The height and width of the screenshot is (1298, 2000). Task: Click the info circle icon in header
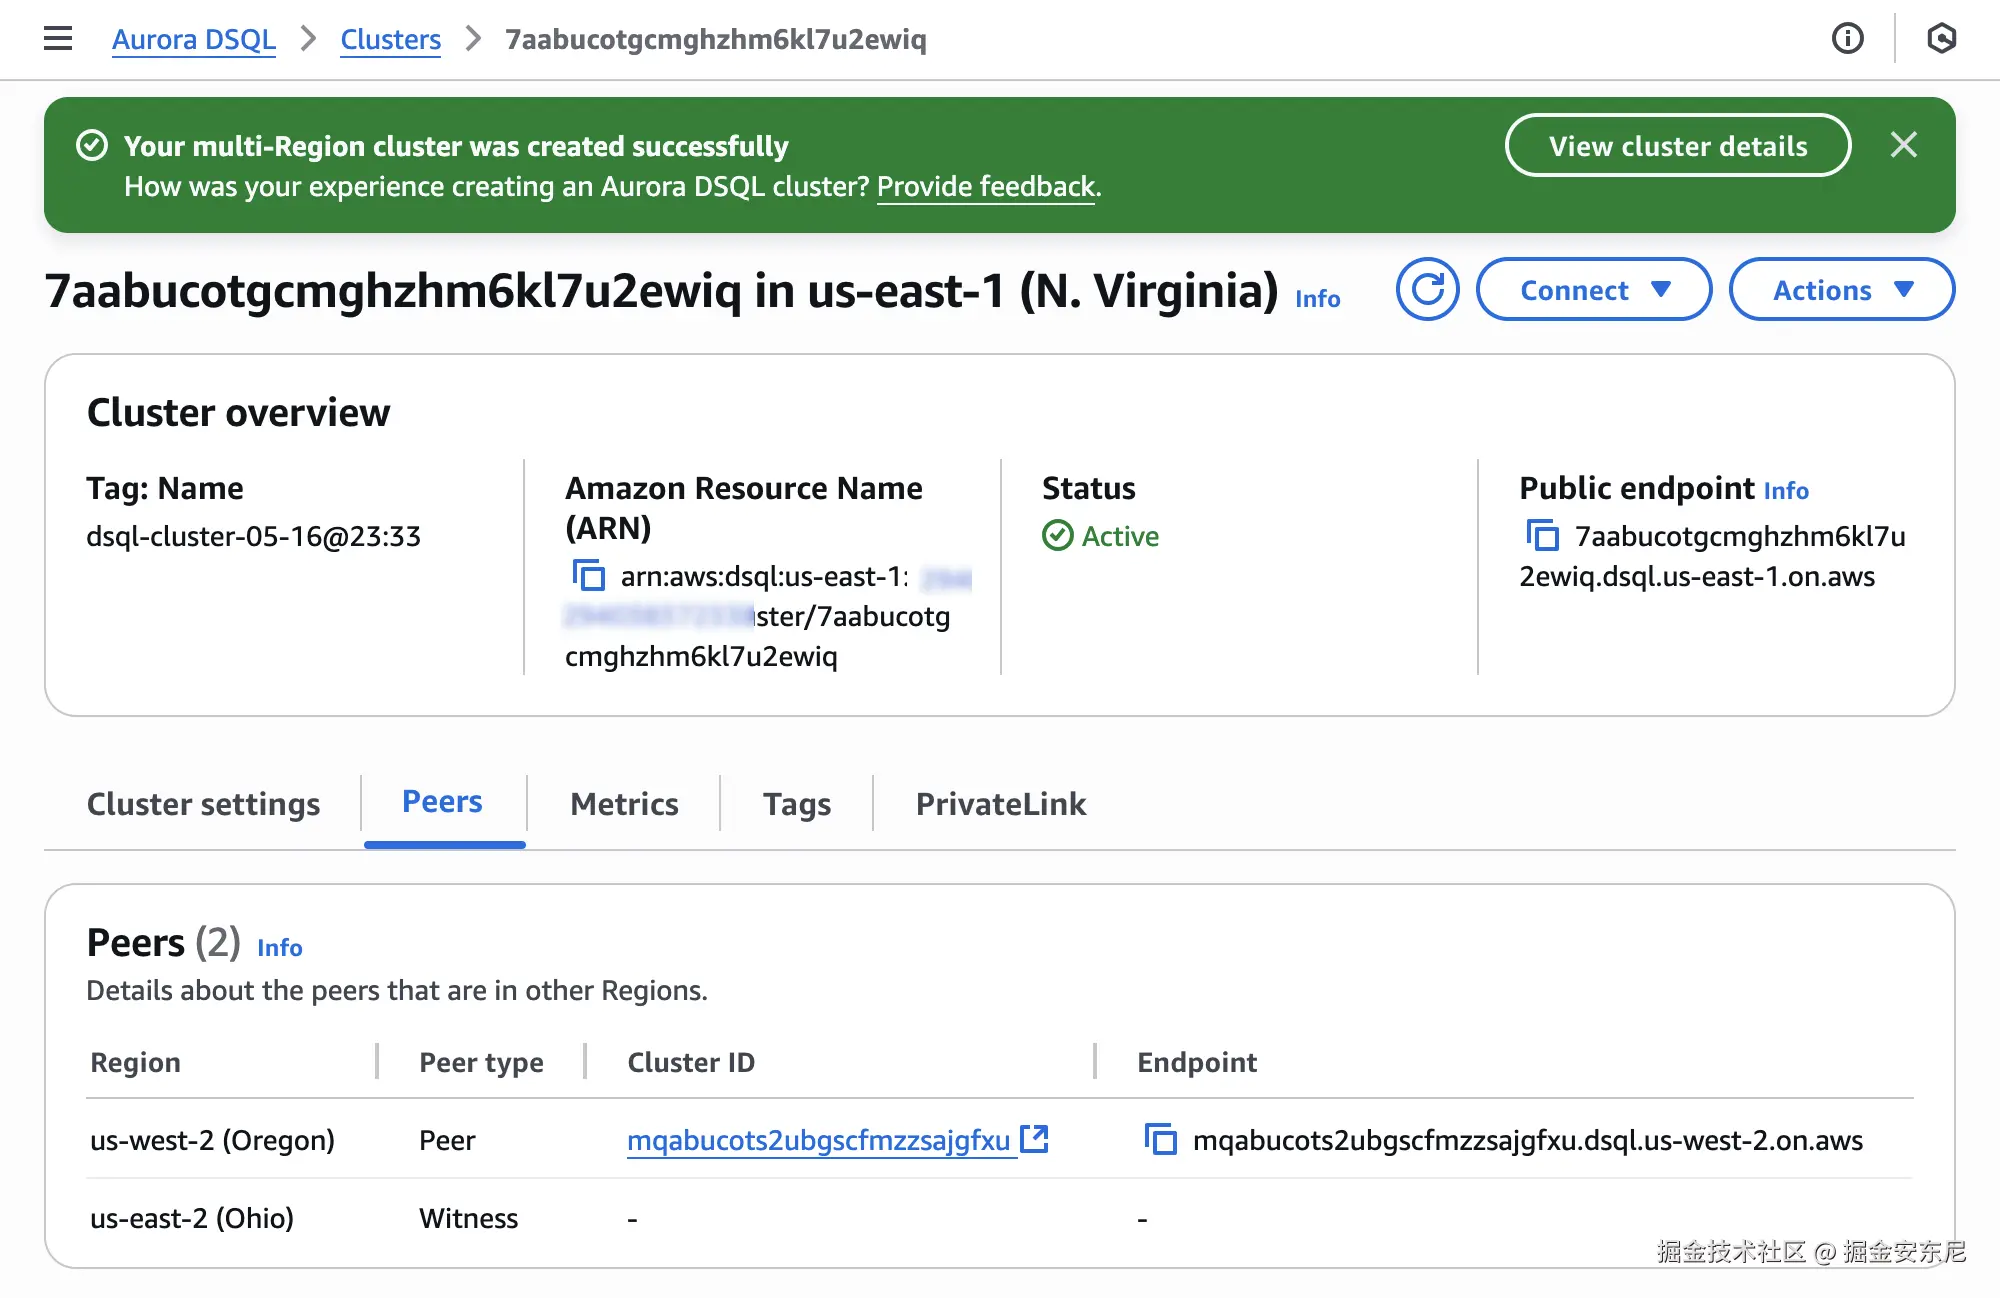1847,39
